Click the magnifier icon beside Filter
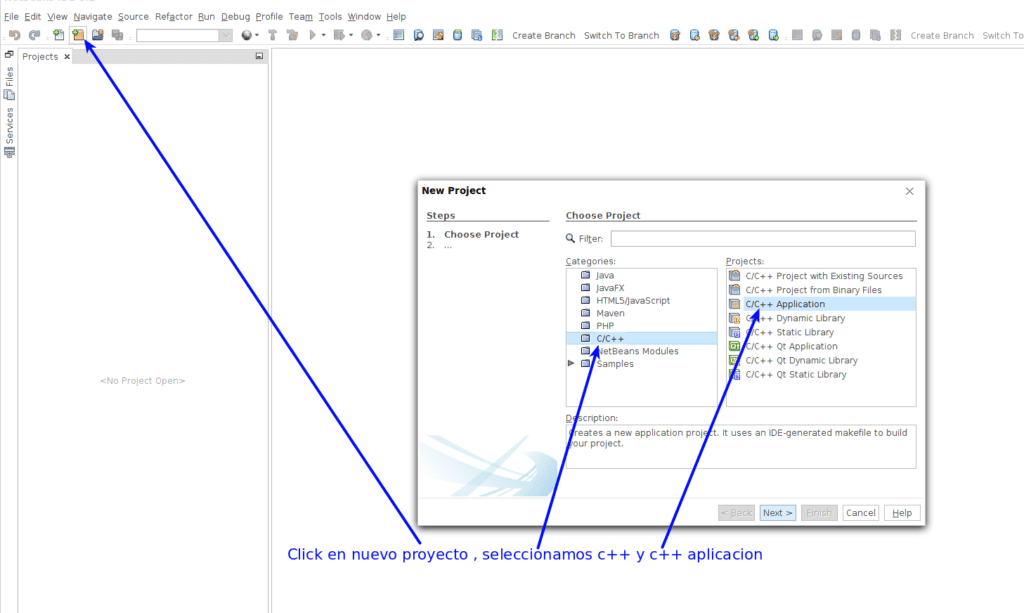This screenshot has height=613, width=1024. (570, 239)
